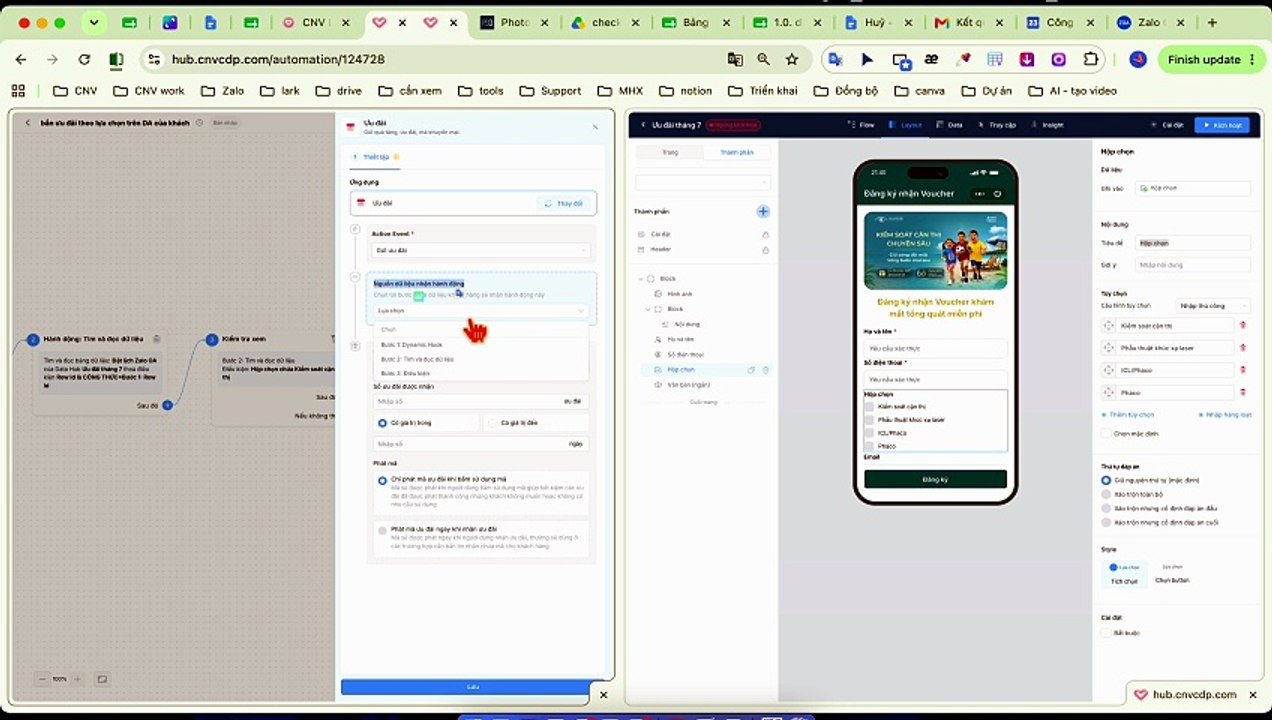Click the browser back arrow
This screenshot has height=720, width=1272.
[21, 60]
